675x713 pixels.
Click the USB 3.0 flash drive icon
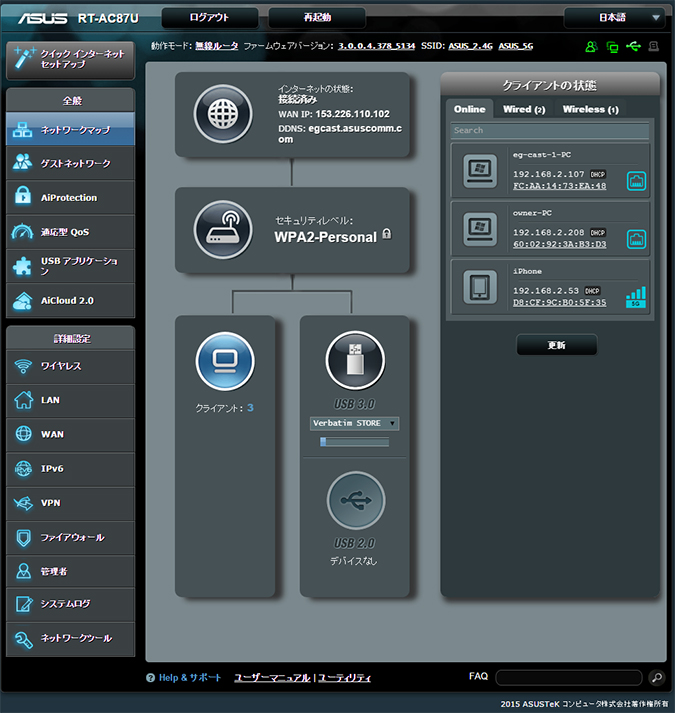[355, 361]
